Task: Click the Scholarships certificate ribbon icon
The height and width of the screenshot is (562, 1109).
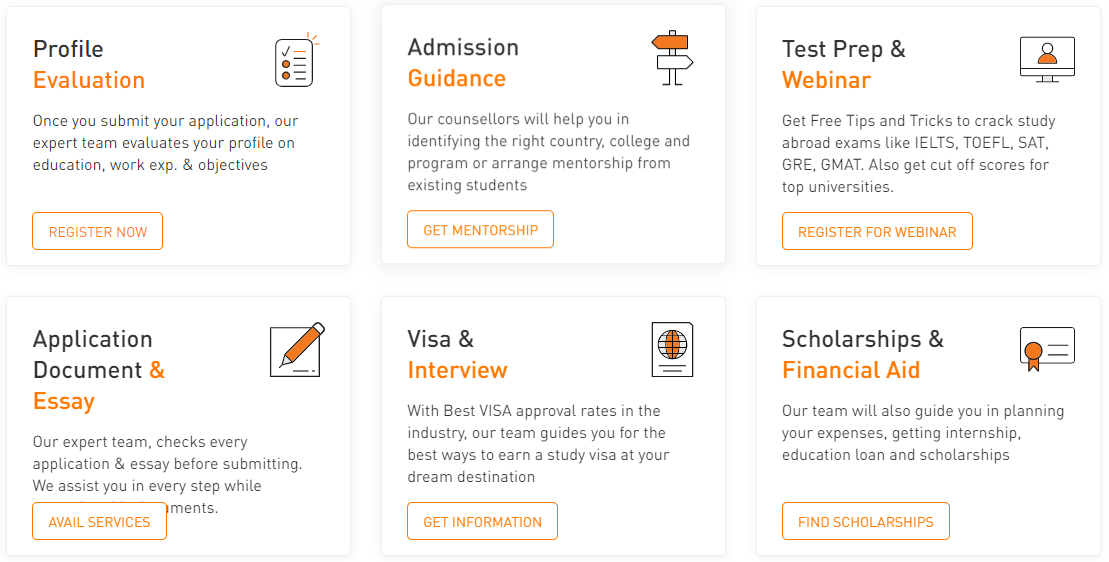Action: [x=1047, y=349]
